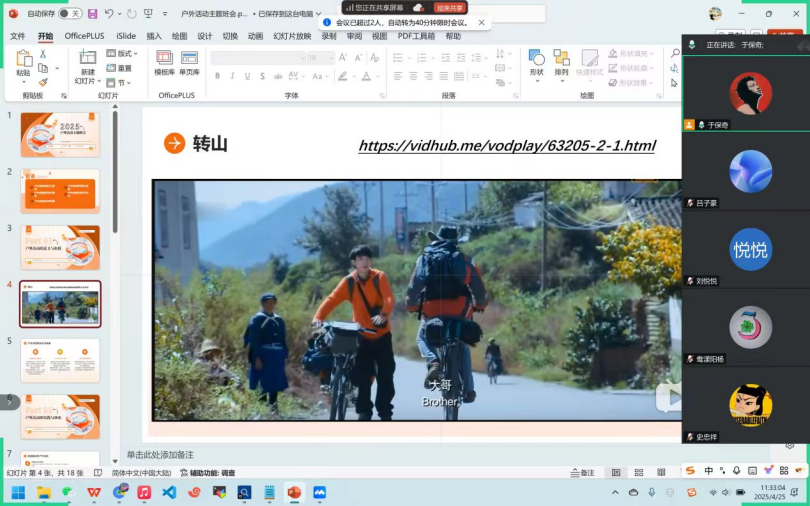Select slide 3 thumbnail in panel
This screenshot has width=810, height=506.
tap(60, 247)
